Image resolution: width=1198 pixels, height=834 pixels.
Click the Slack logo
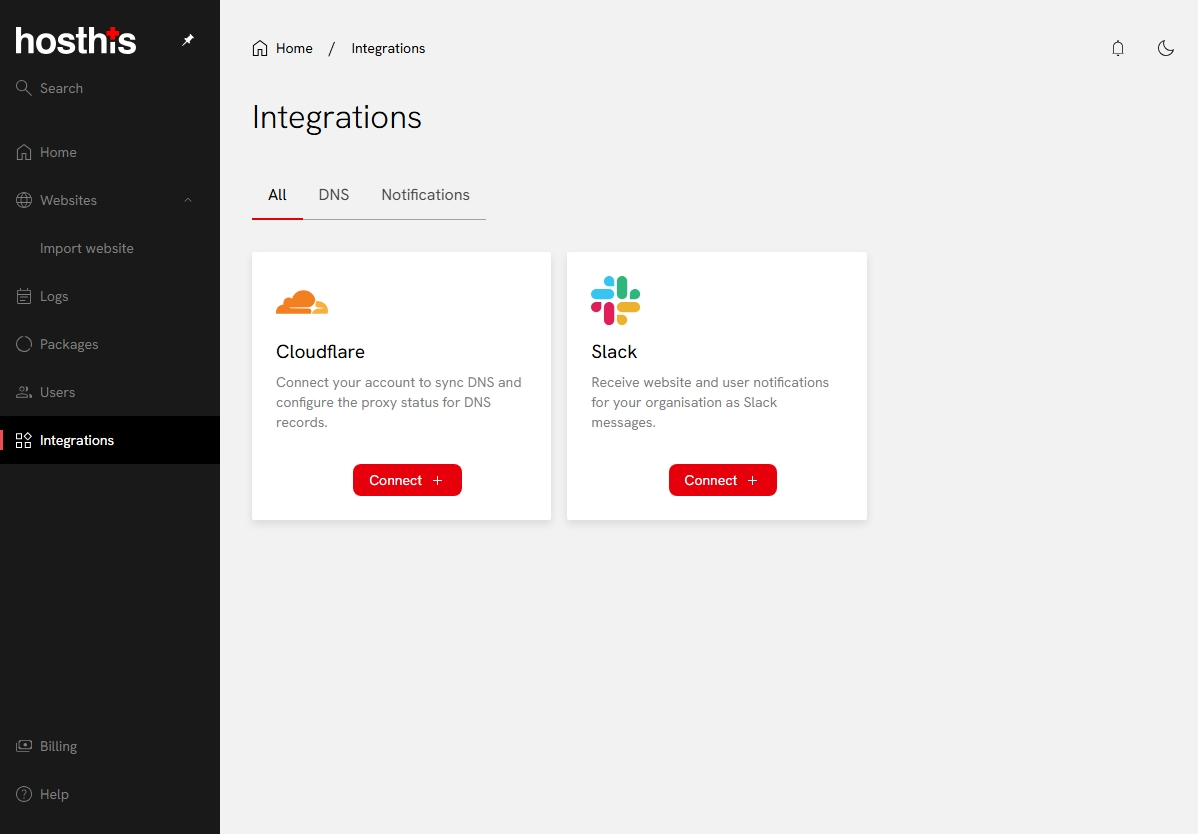click(x=615, y=299)
